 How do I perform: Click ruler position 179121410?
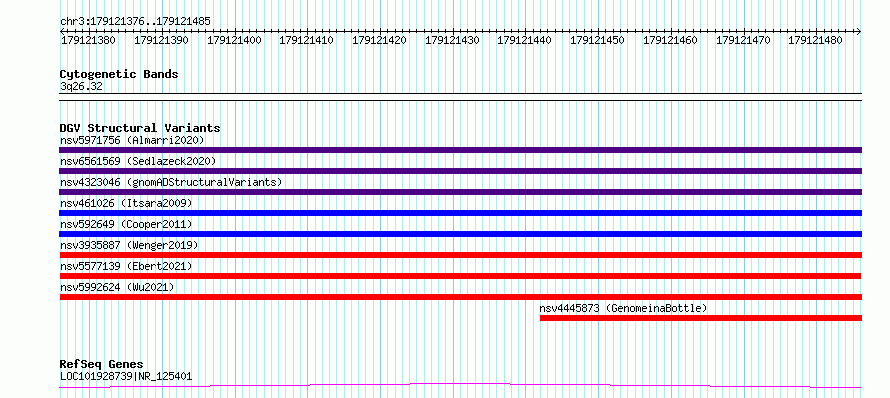pyautogui.click(x=307, y=40)
